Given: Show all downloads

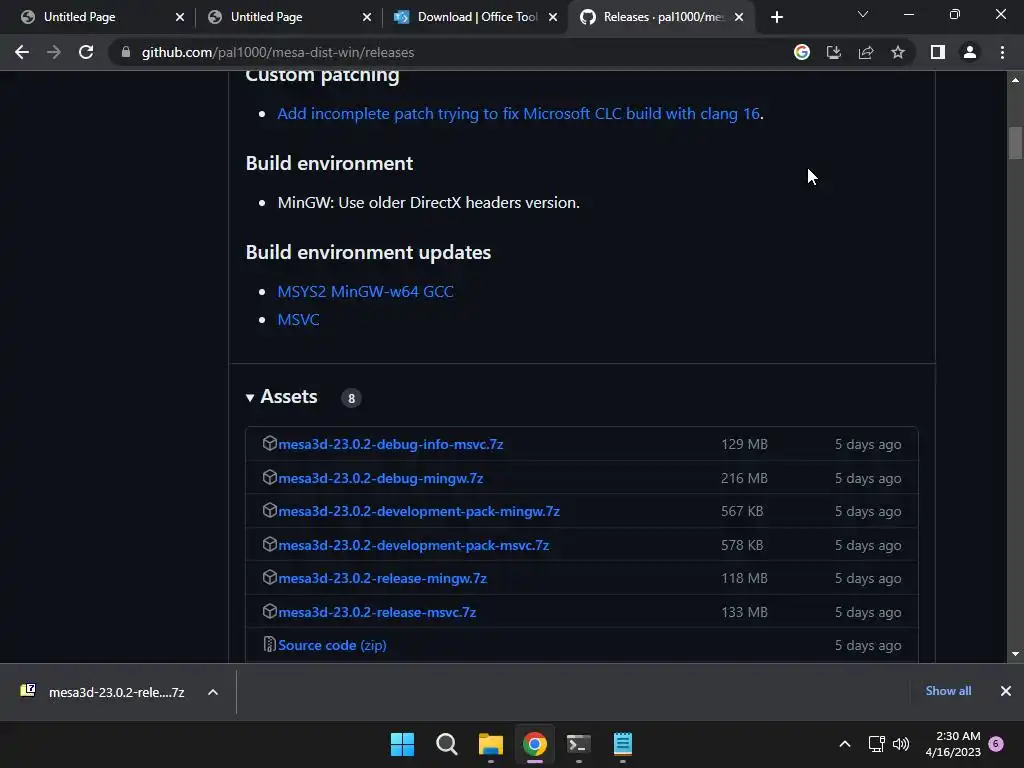Looking at the screenshot, I should click(x=948, y=691).
